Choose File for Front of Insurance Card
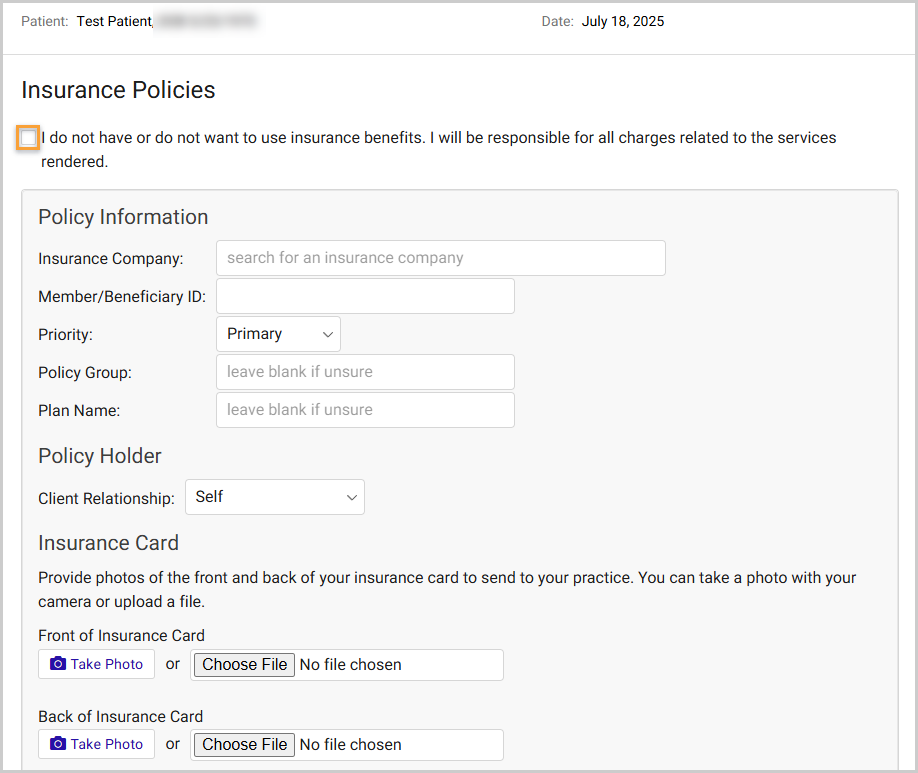Viewport: 918px width, 773px height. click(x=244, y=665)
